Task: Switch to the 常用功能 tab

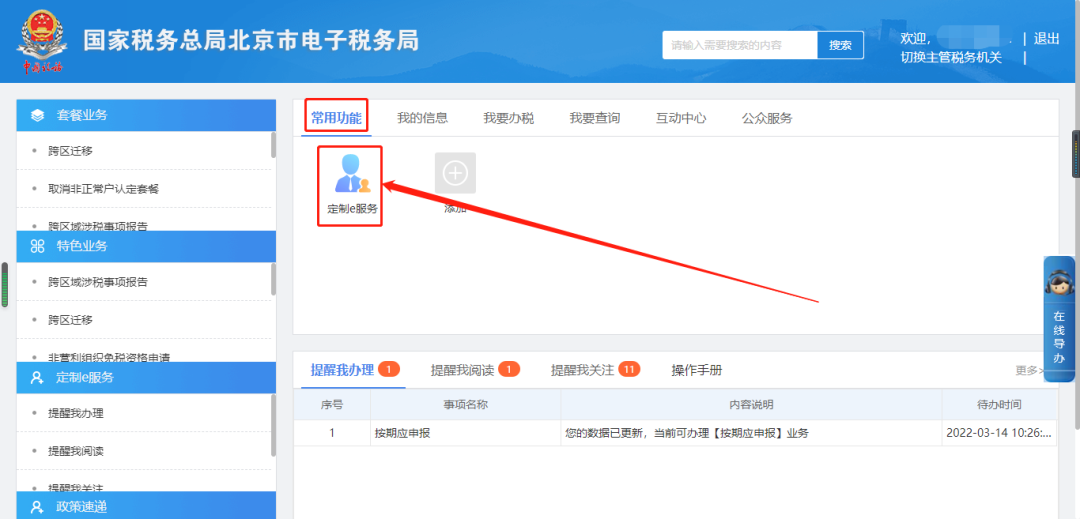Action: 336,118
